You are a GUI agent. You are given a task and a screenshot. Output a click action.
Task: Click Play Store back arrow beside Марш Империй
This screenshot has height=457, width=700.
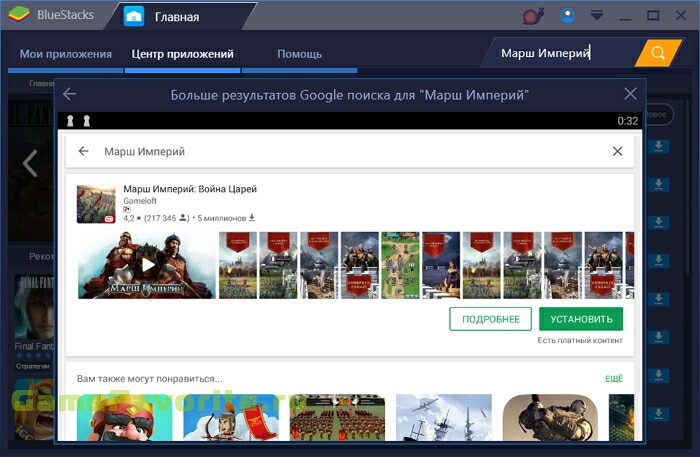[x=83, y=151]
